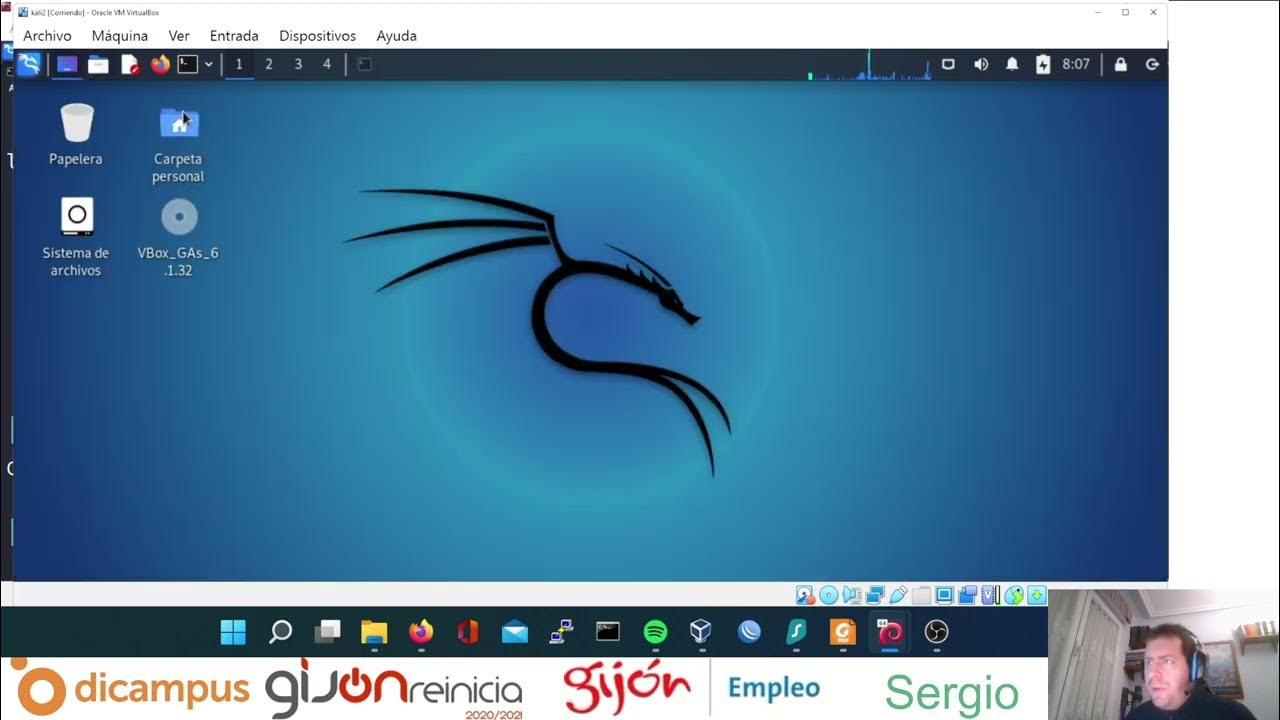The height and width of the screenshot is (720, 1280).
Task: Open Microsoft Office from the taskbar
Action: (x=468, y=632)
